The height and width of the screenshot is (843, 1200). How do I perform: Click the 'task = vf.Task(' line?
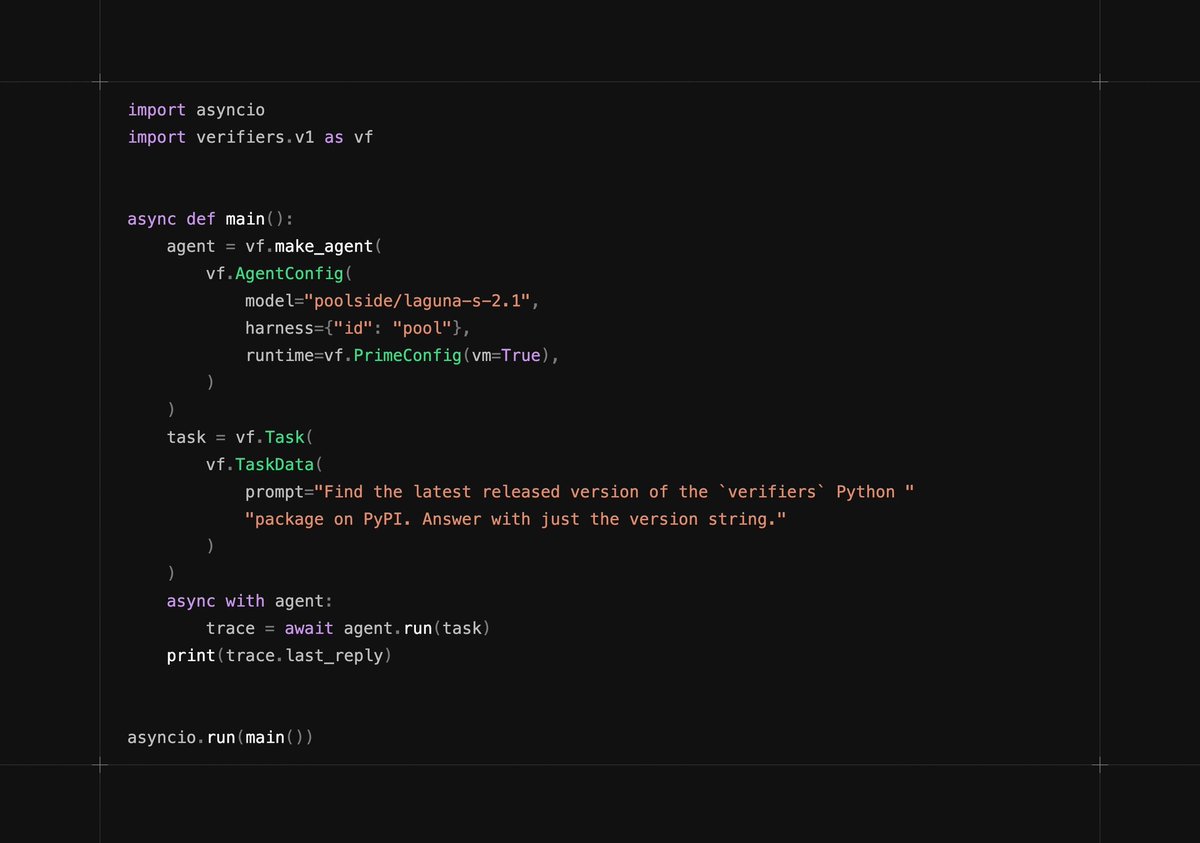(x=240, y=437)
